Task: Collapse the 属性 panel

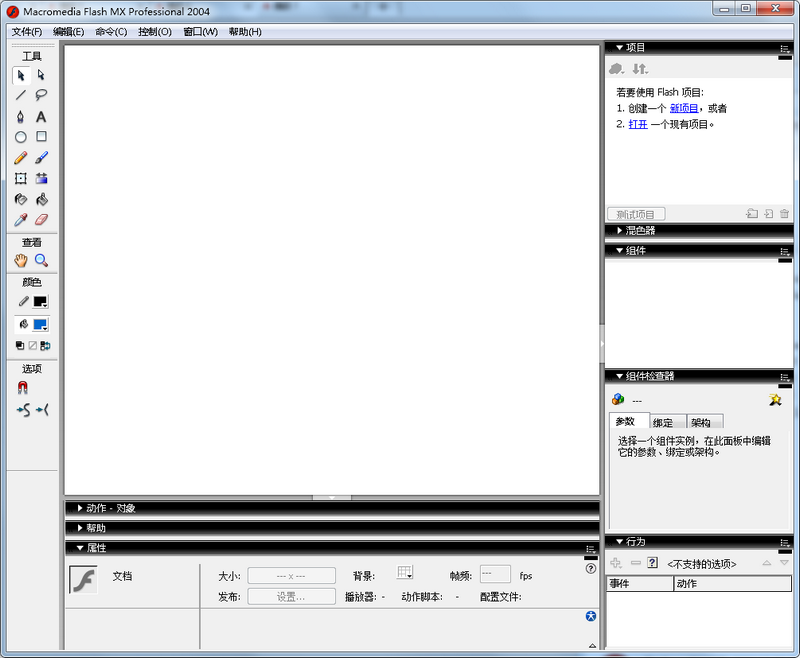Action: pos(96,548)
